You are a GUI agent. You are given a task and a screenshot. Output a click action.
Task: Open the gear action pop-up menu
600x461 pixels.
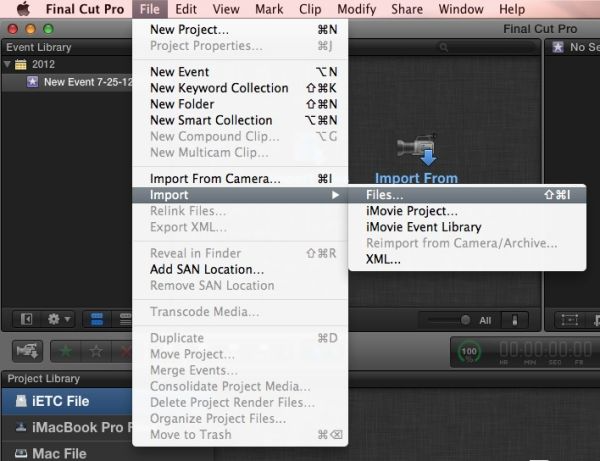(x=57, y=319)
